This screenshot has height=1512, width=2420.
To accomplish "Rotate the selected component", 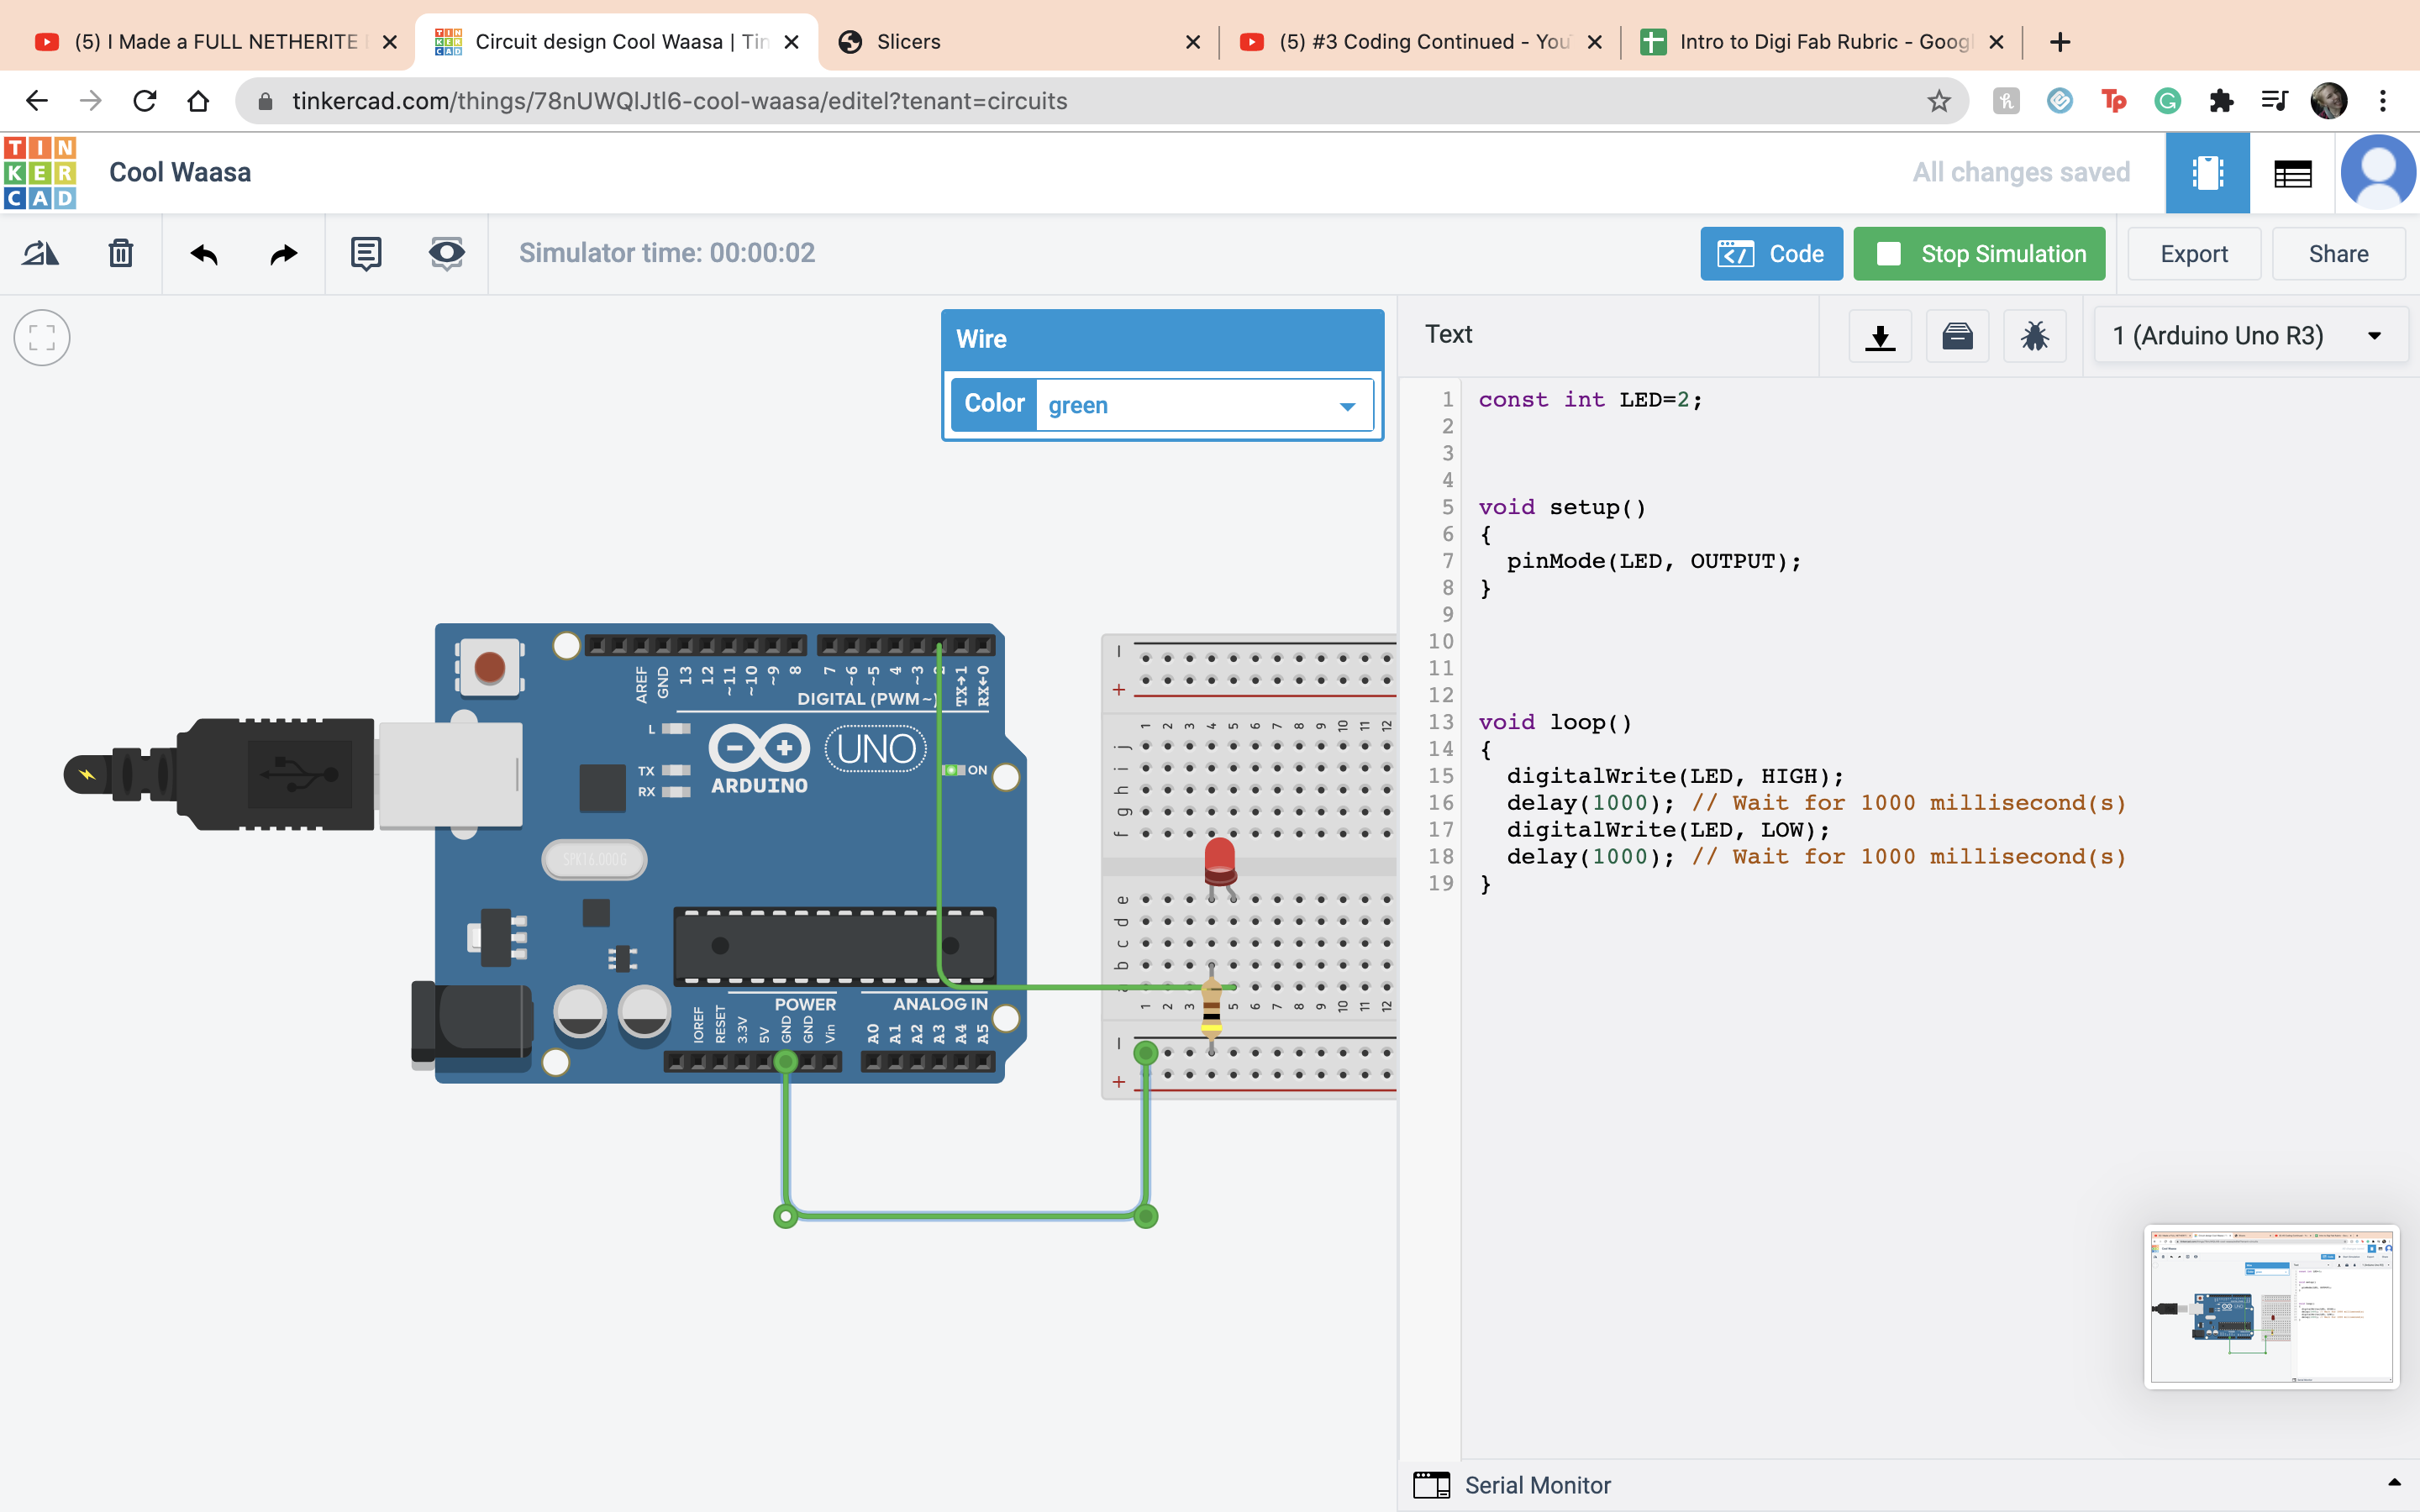I will (x=41, y=254).
